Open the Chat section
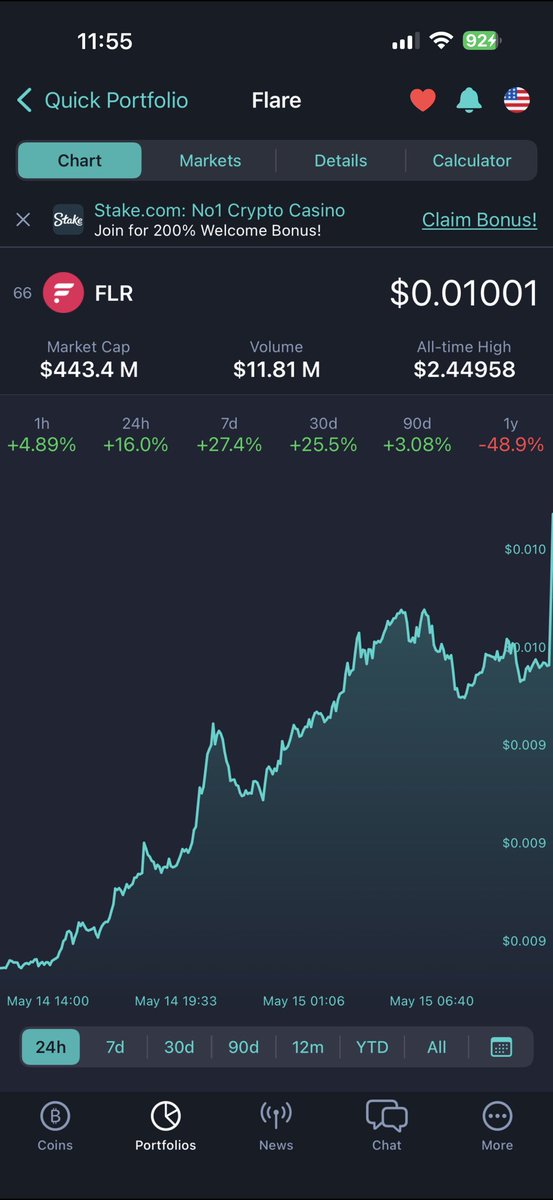The width and height of the screenshot is (553, 1200). point(387,1126)
